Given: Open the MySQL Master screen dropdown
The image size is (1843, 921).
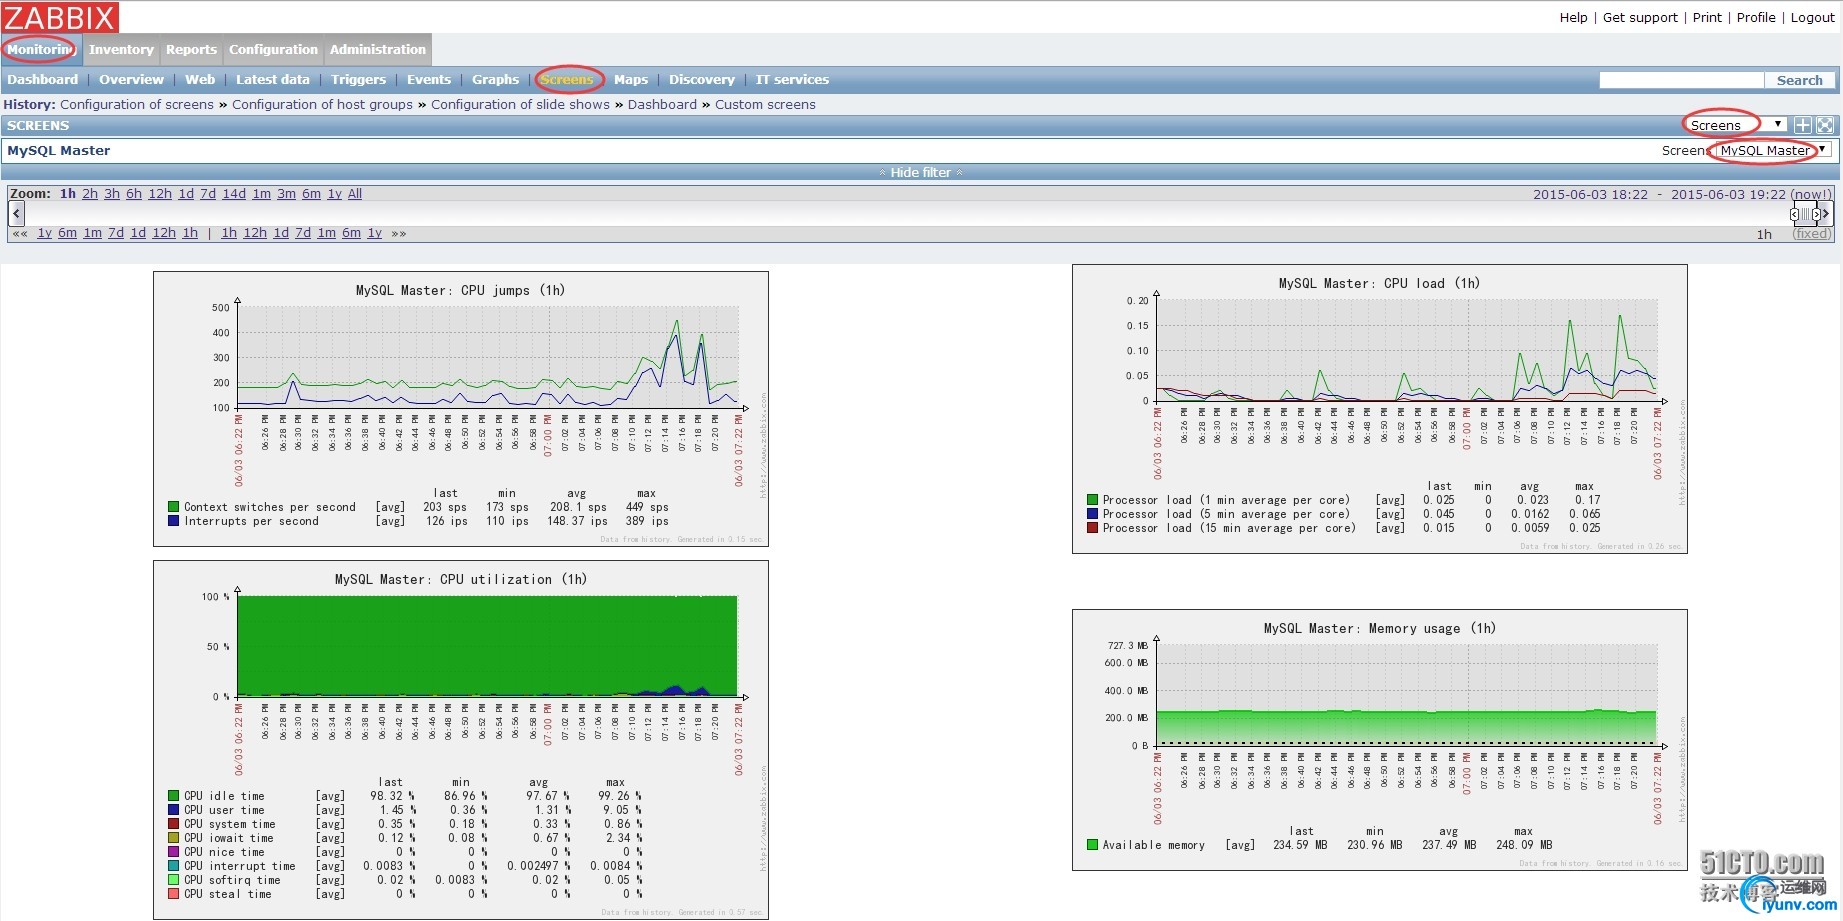Looking at the screenshot, I should 1773,150.
